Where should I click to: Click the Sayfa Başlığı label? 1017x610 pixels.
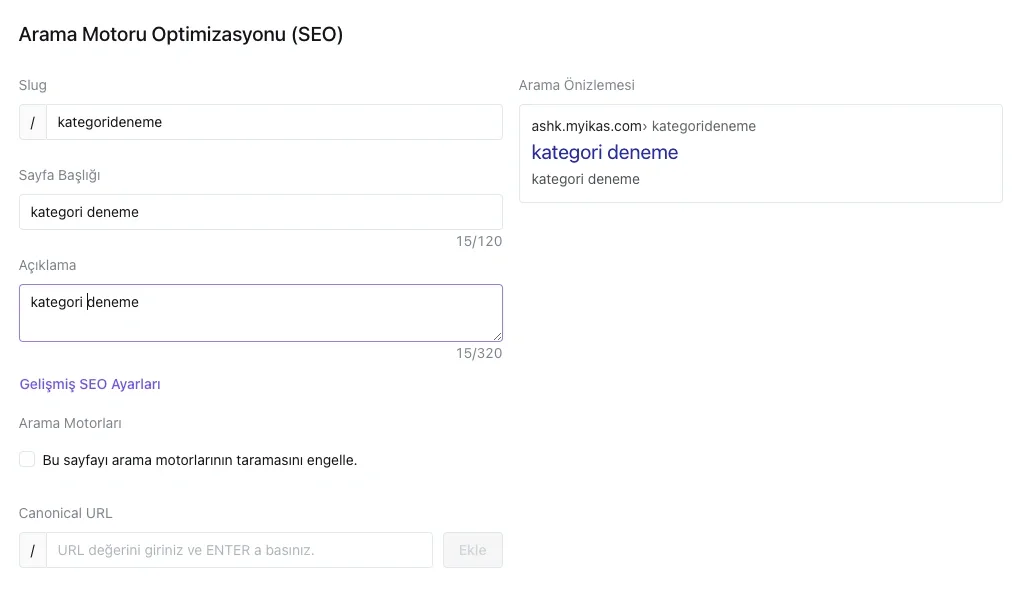point(60,175)
